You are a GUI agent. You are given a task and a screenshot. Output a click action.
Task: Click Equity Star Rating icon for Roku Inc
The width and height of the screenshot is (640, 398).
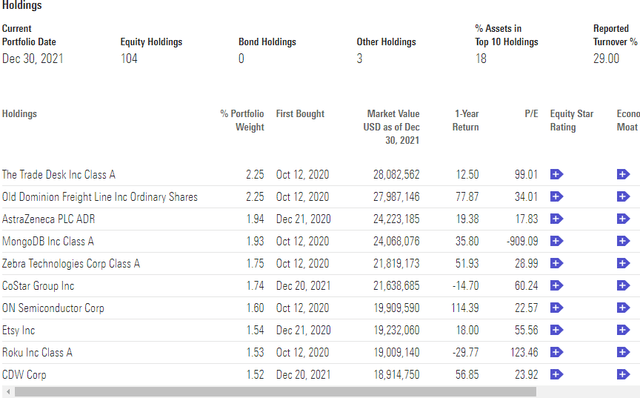[556, 352]
